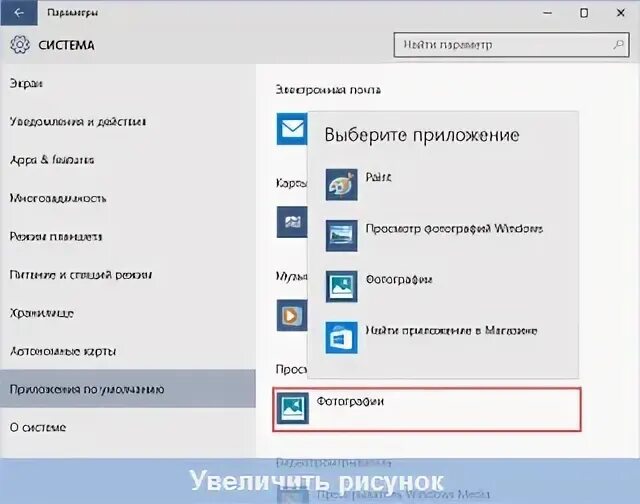Open the Экран settings section
The width and height of the screenshot is (640, 504).
[x=128, y=83]
